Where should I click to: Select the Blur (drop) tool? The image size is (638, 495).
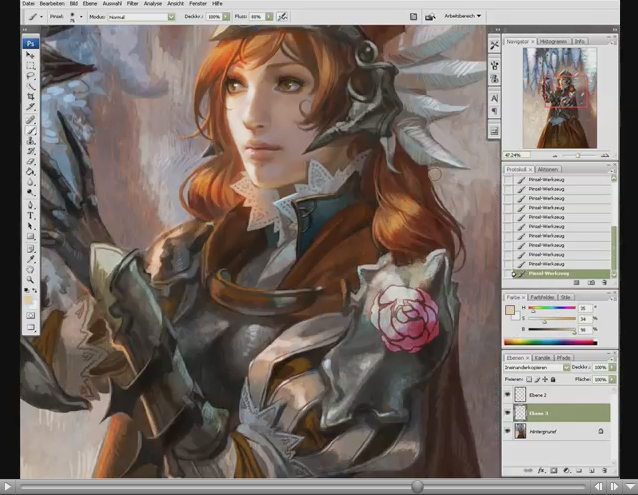click(30, 182)
